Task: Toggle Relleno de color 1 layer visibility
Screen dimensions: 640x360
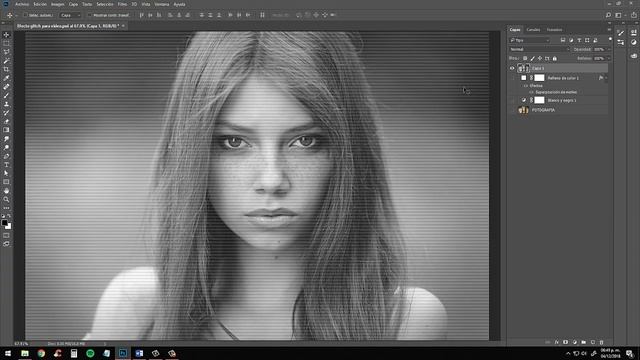Action: [513, 78]
